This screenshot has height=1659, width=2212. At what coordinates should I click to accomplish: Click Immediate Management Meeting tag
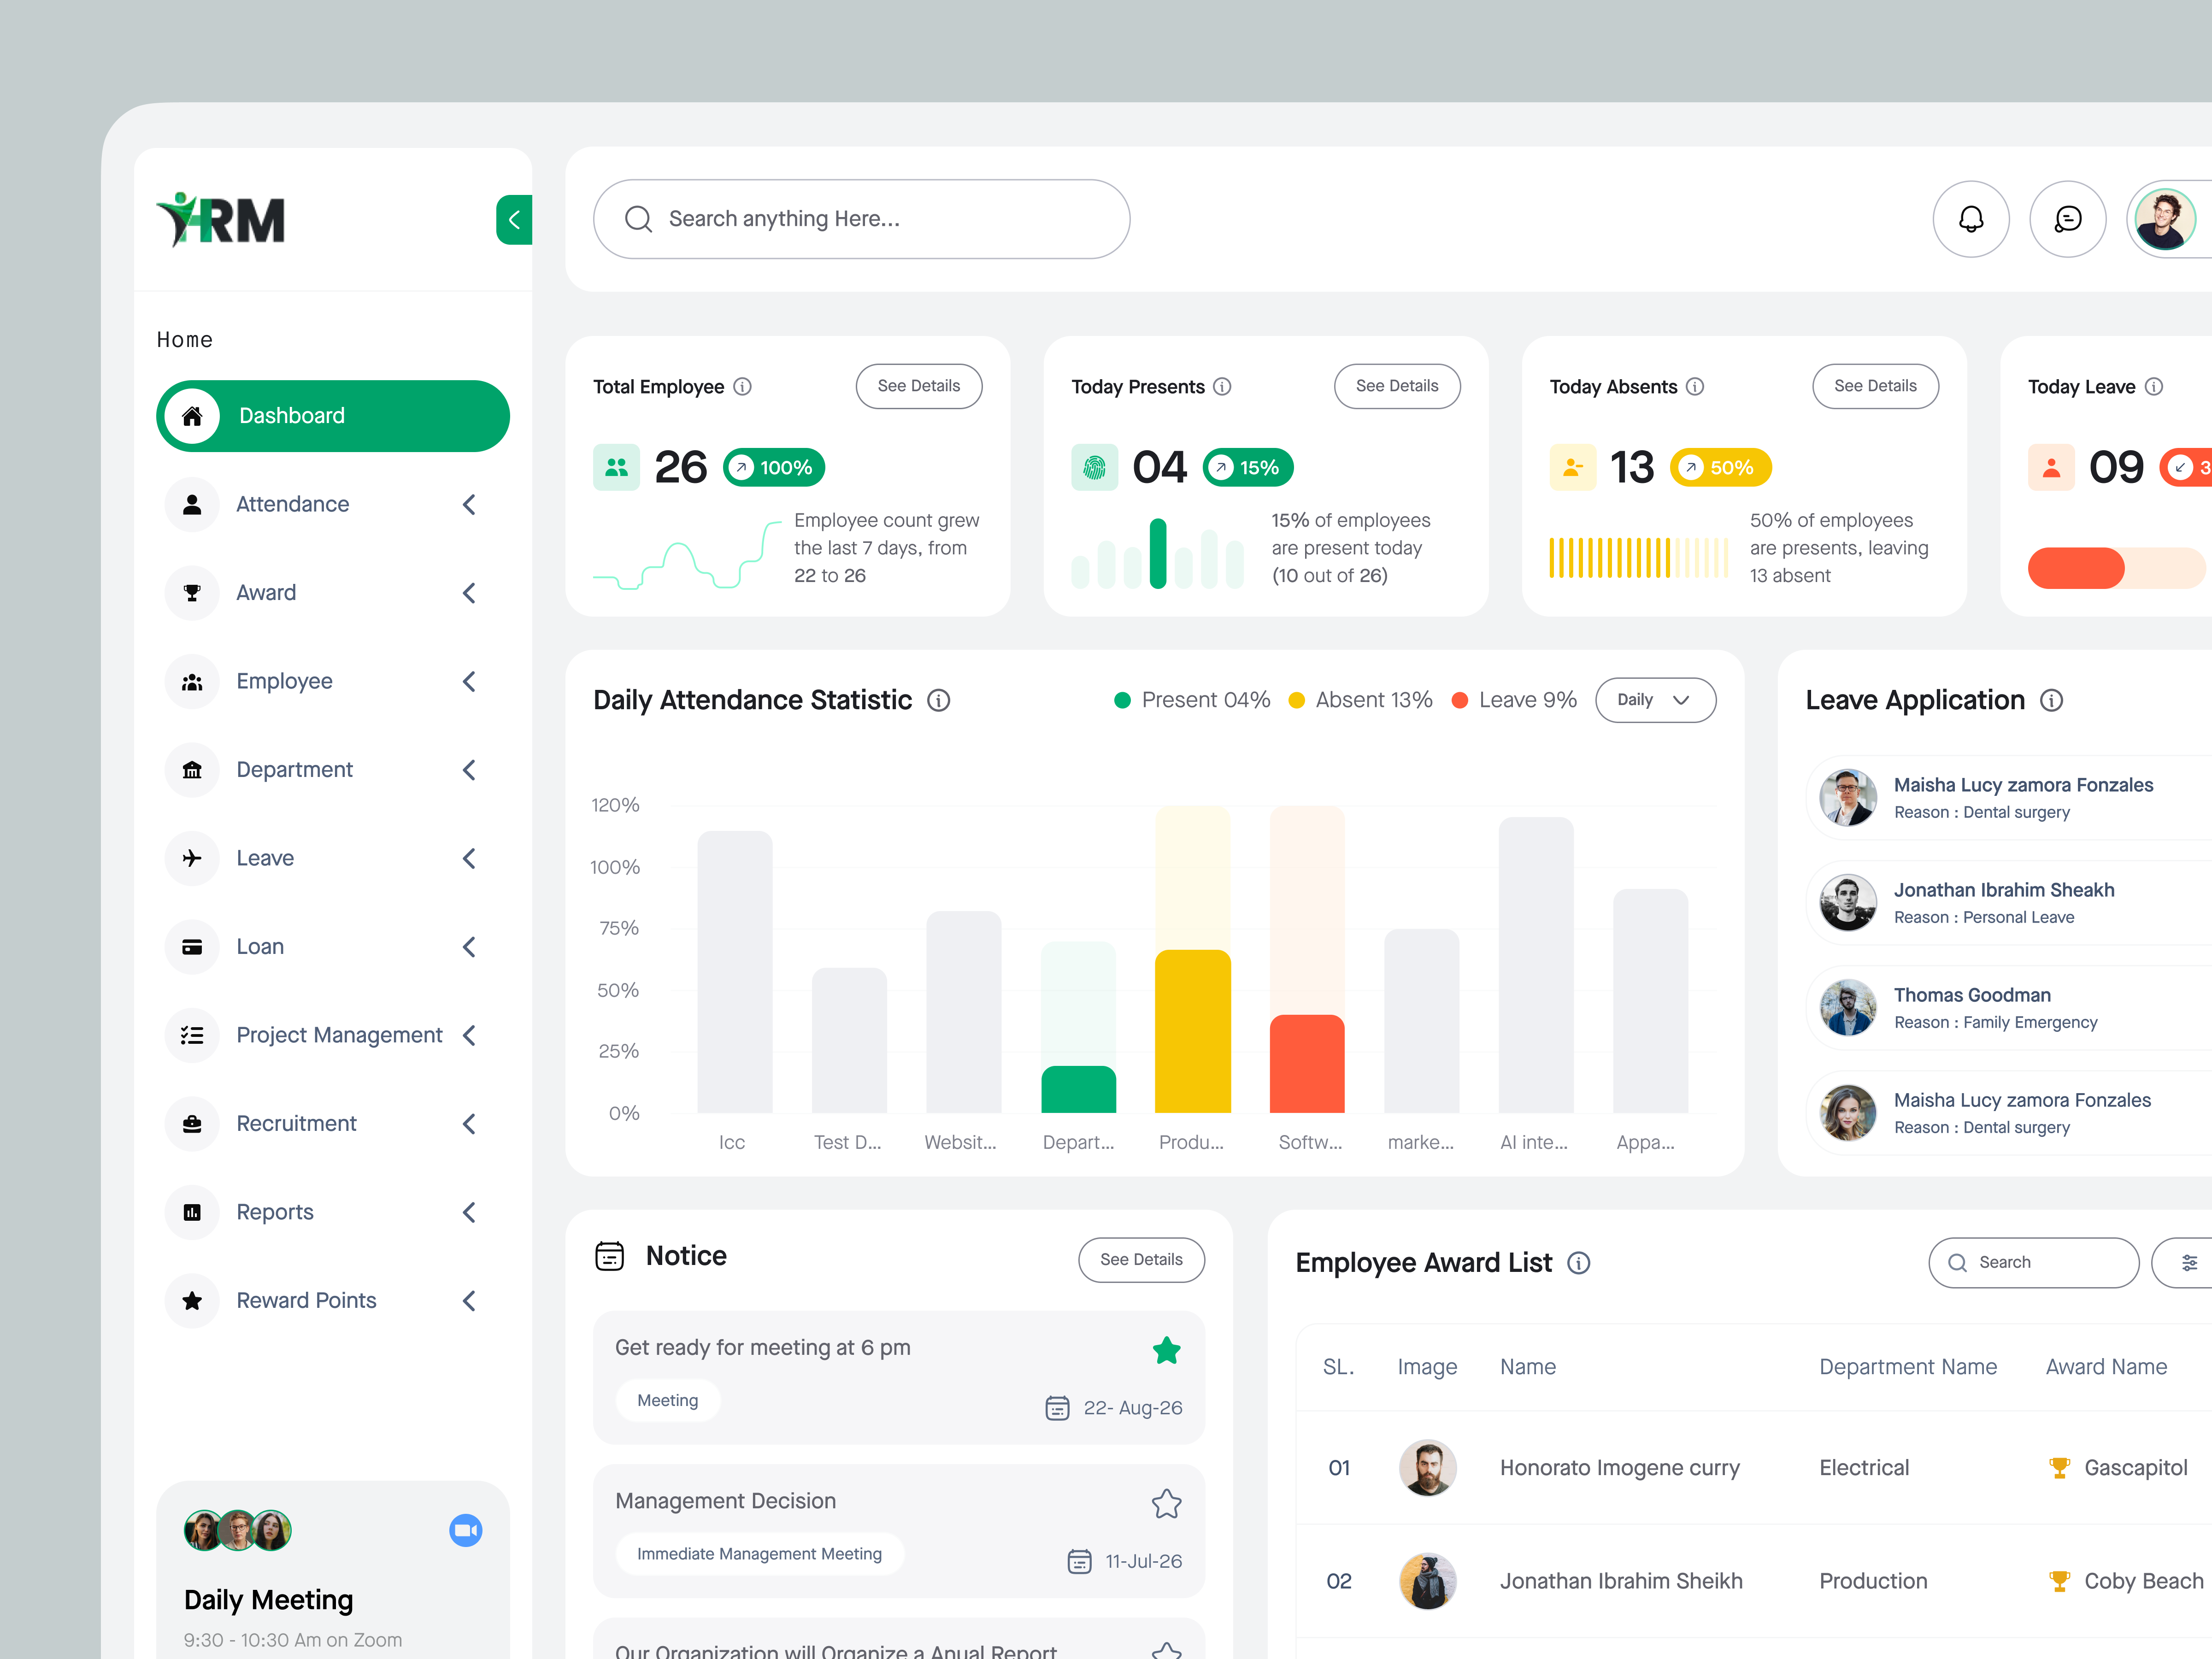[760, 1554]
